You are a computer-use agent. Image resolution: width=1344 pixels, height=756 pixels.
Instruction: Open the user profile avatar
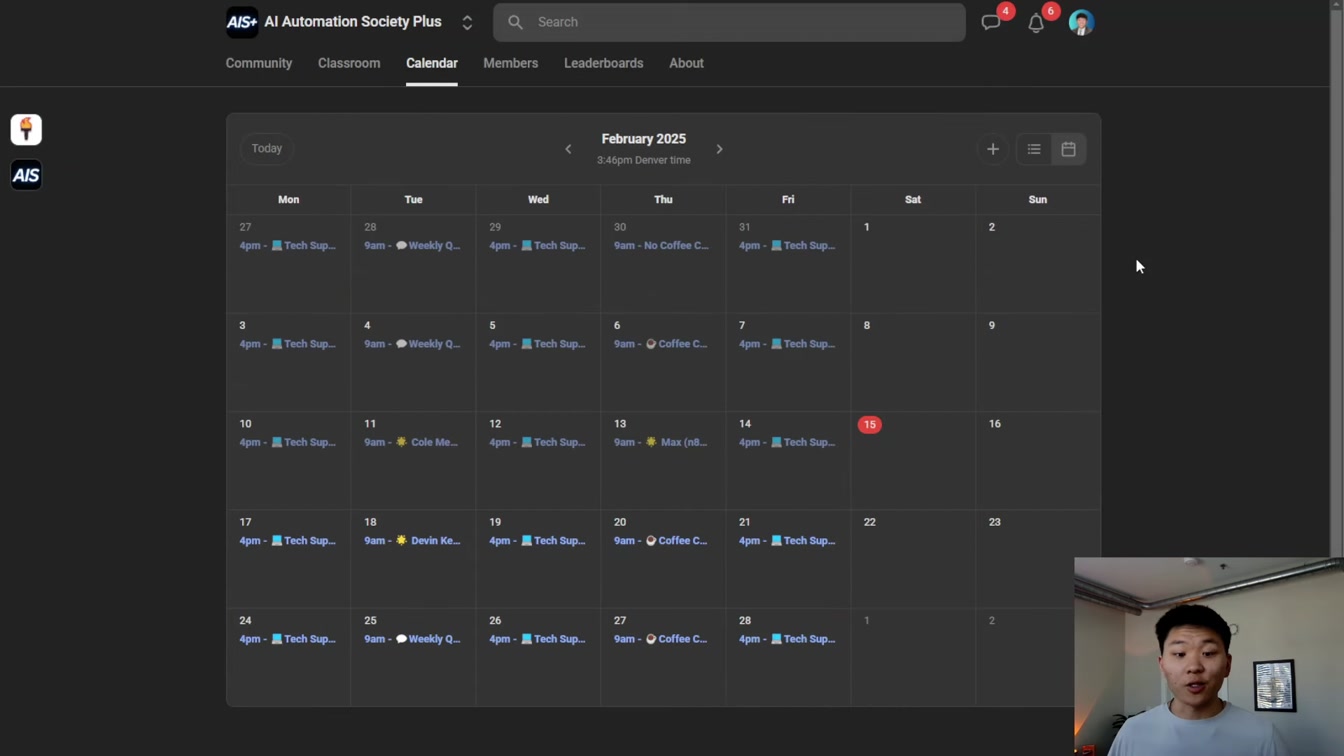[x=1081, y=22]
